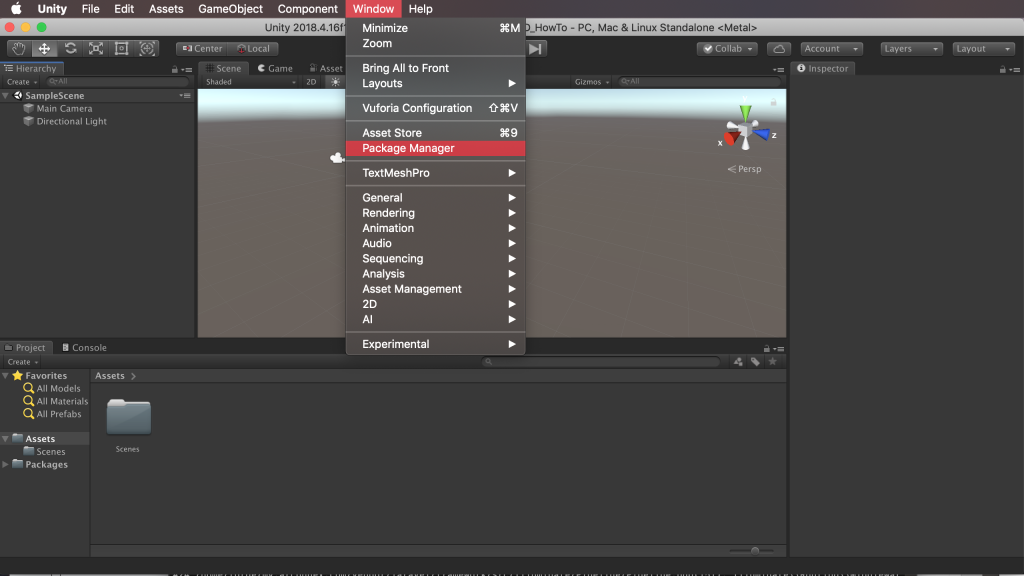
Task: Open the Layouts submenu
Action: point(436,84)
